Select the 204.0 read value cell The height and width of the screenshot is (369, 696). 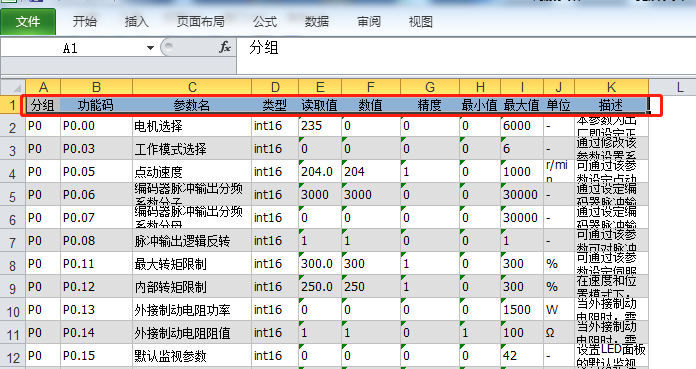pos(320,172)
